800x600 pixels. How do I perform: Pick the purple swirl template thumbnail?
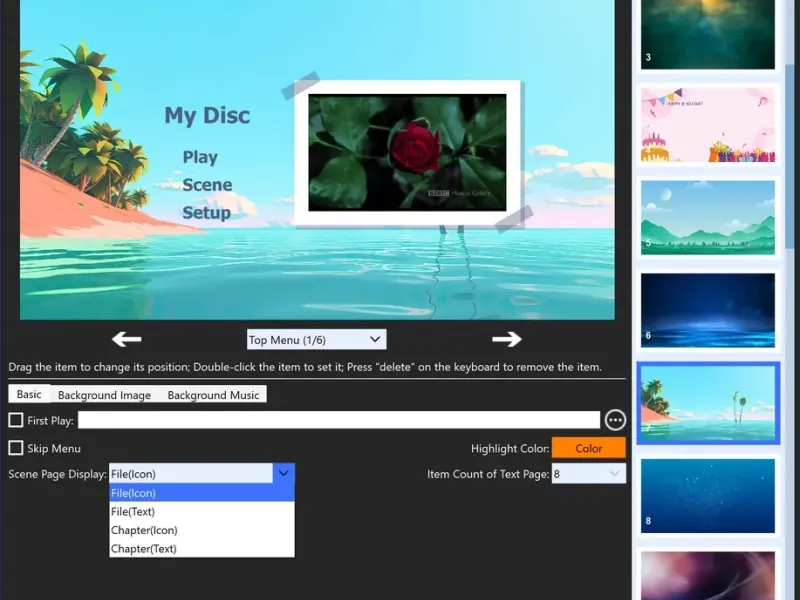coord(708,576)
